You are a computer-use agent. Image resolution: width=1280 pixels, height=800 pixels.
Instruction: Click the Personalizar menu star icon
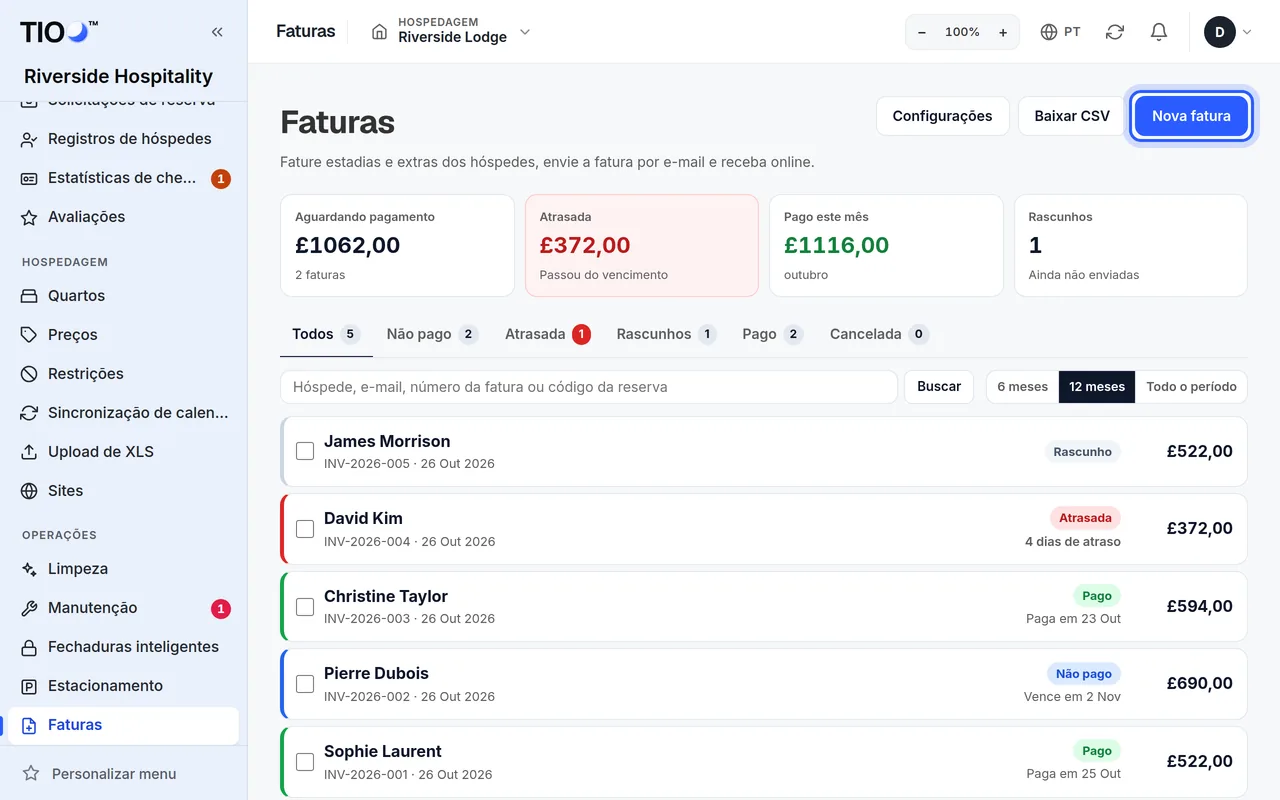point(31,774)
